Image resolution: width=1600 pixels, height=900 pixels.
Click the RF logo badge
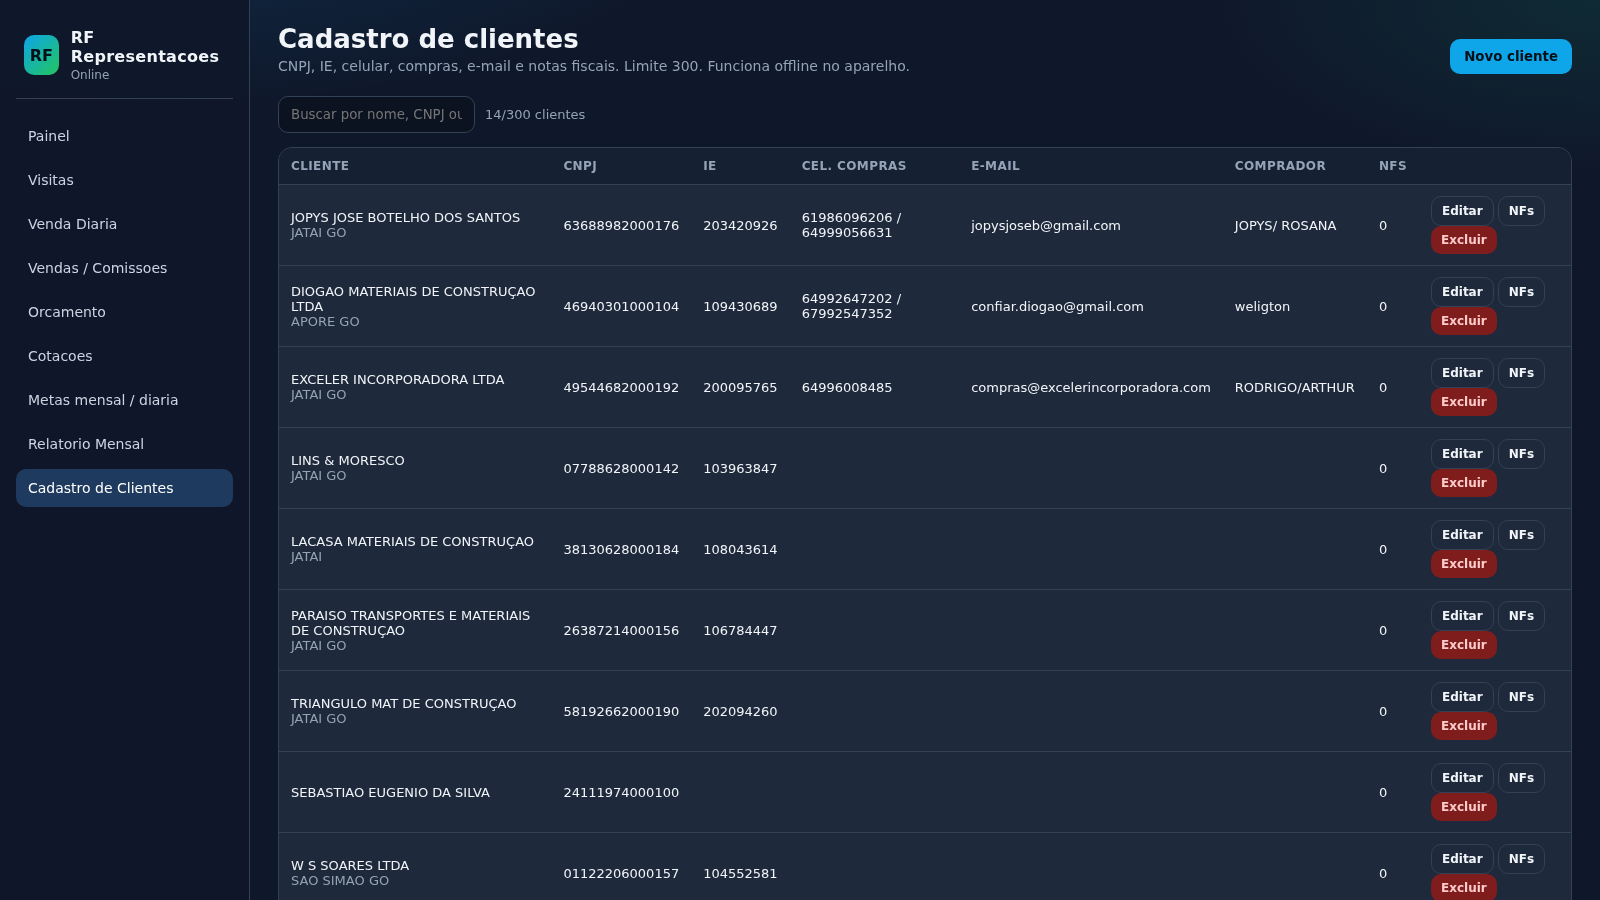tap(41, 56)
